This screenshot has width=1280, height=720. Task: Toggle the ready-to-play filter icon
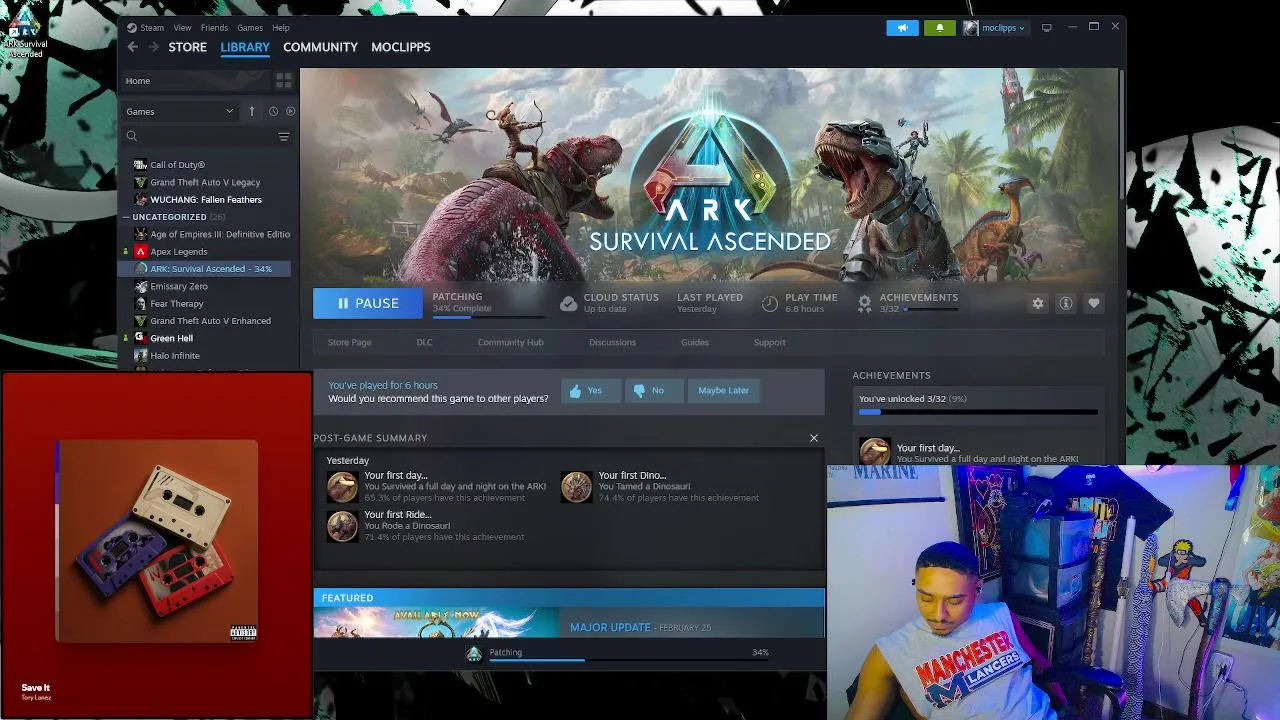[290, 111]
